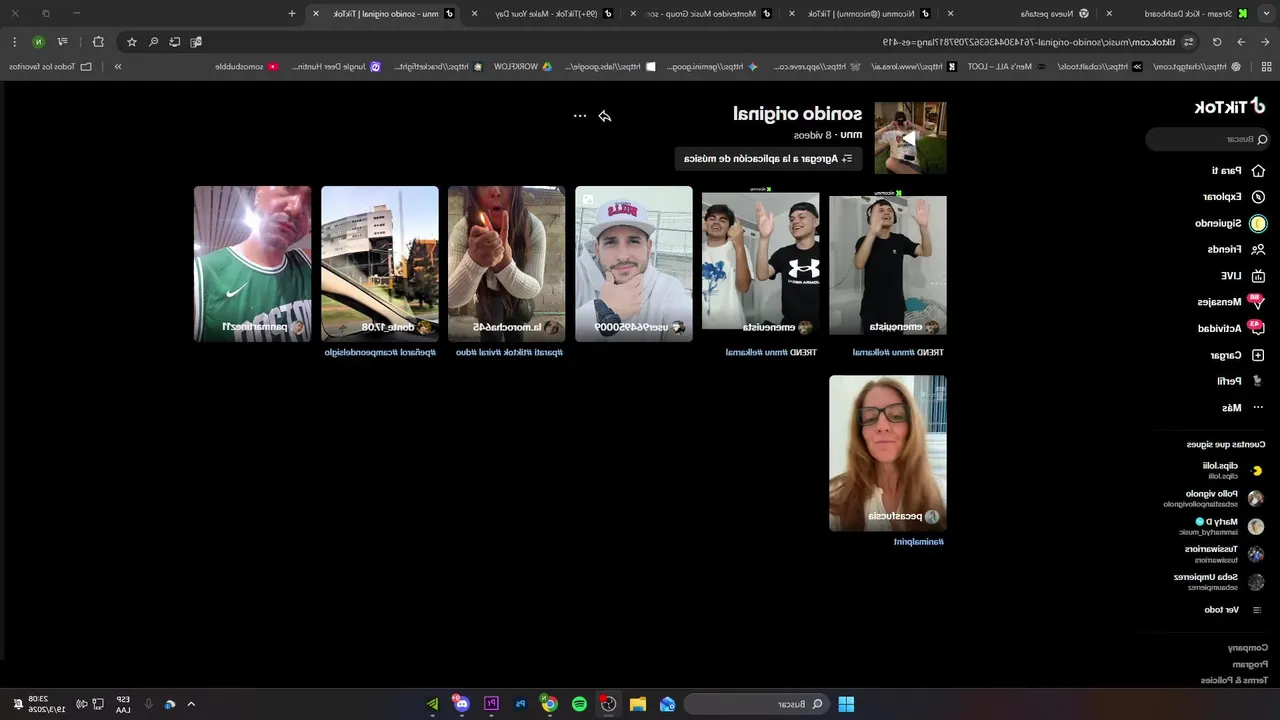Open the LIVE section
The width and height of the screenshot is (1280, 720).
pos(1242,276)
